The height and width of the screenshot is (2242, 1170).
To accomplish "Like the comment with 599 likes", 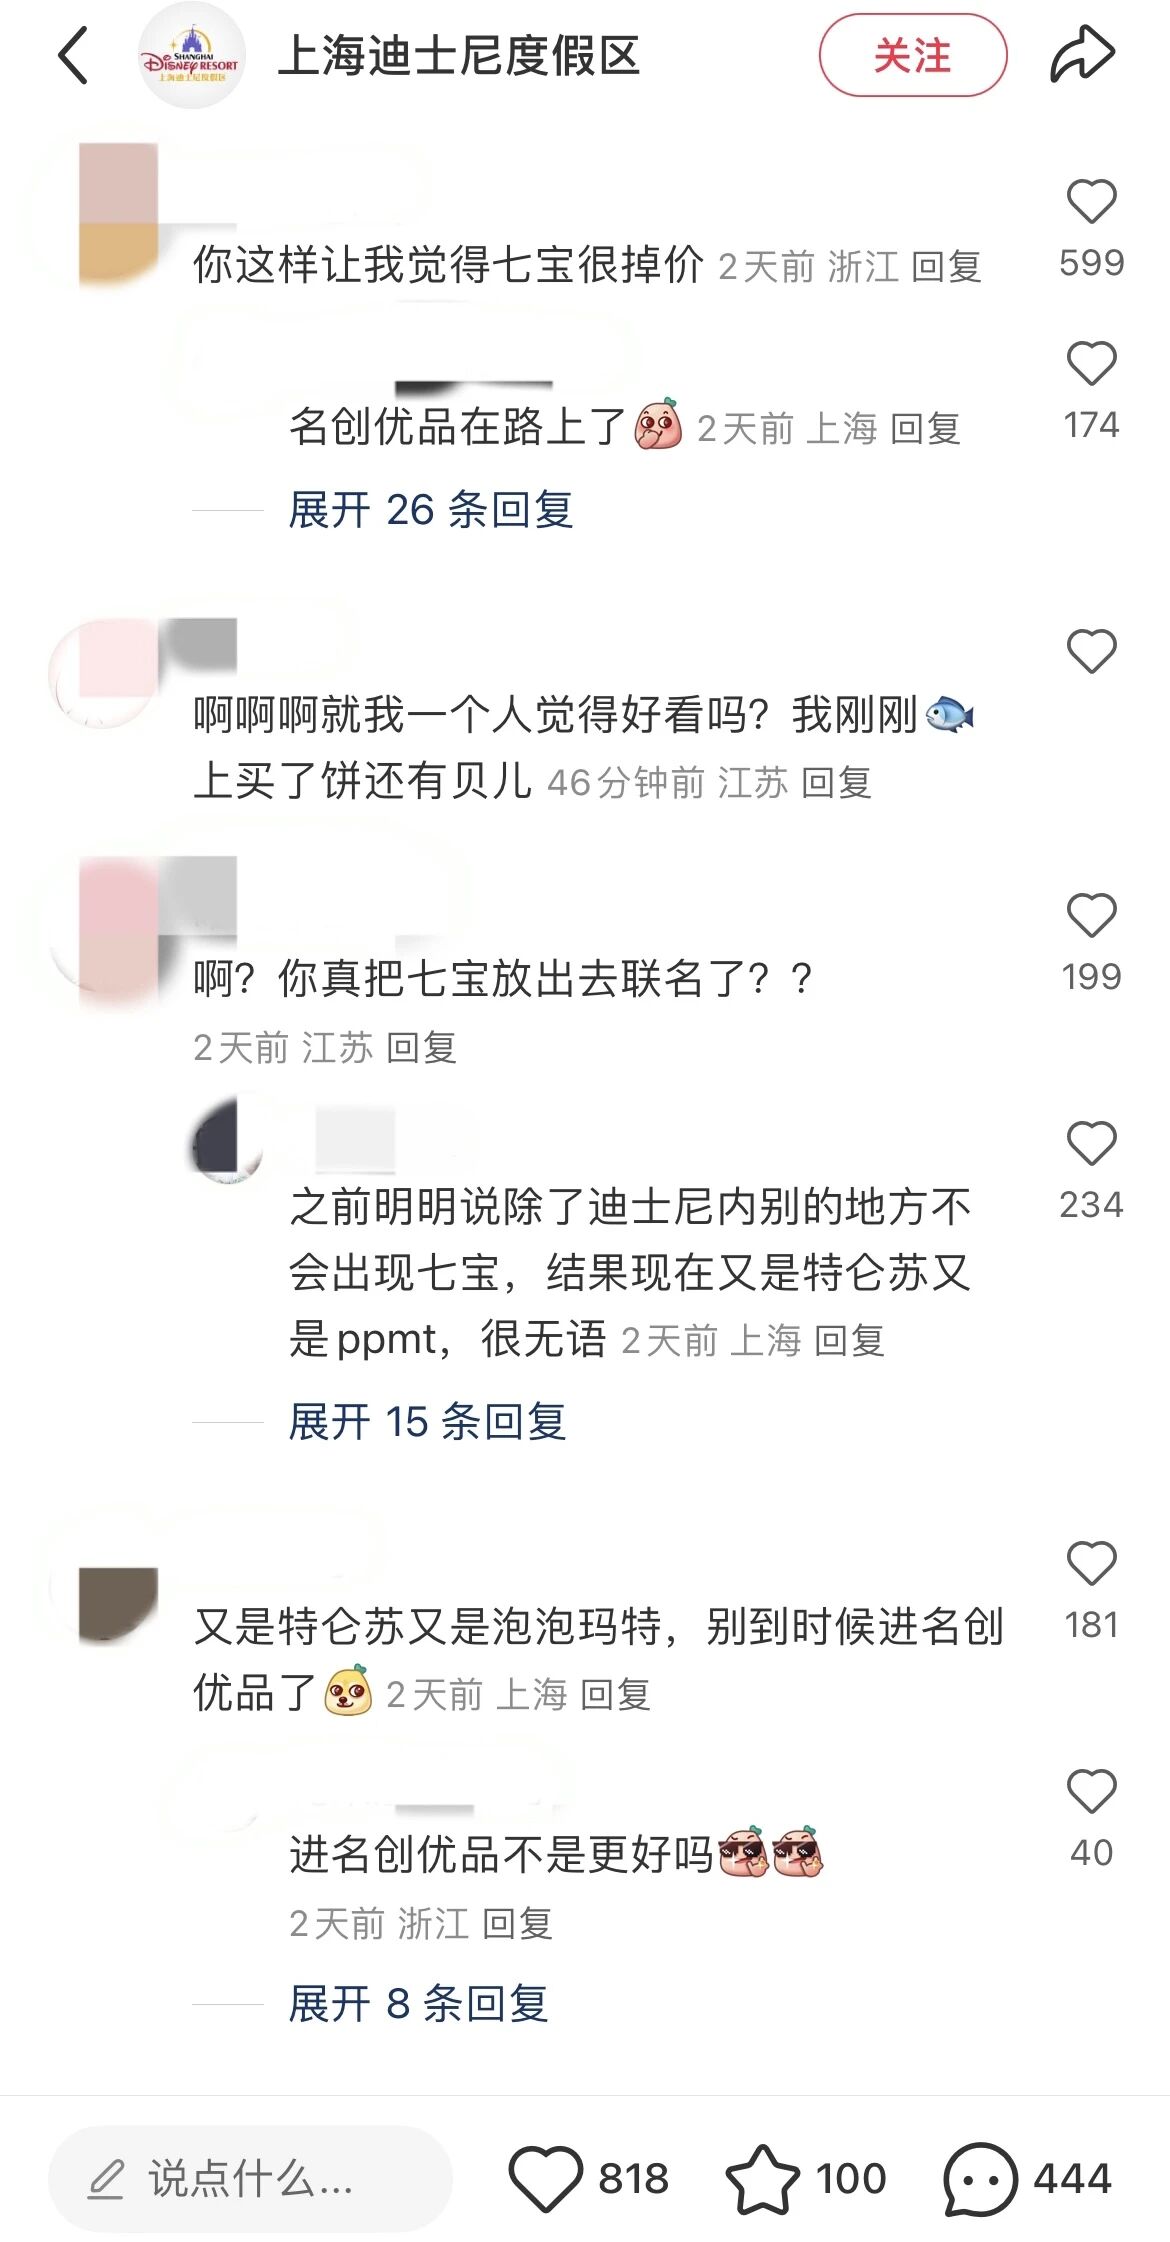I will (x=1091, y=201).
